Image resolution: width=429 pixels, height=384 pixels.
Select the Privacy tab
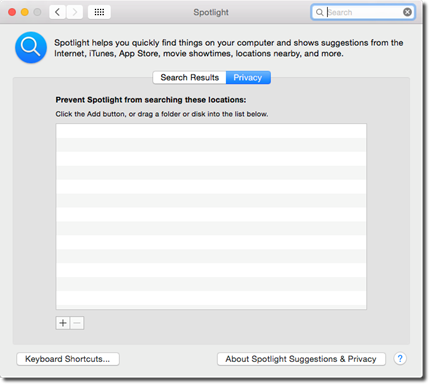[x=248, y=78]
